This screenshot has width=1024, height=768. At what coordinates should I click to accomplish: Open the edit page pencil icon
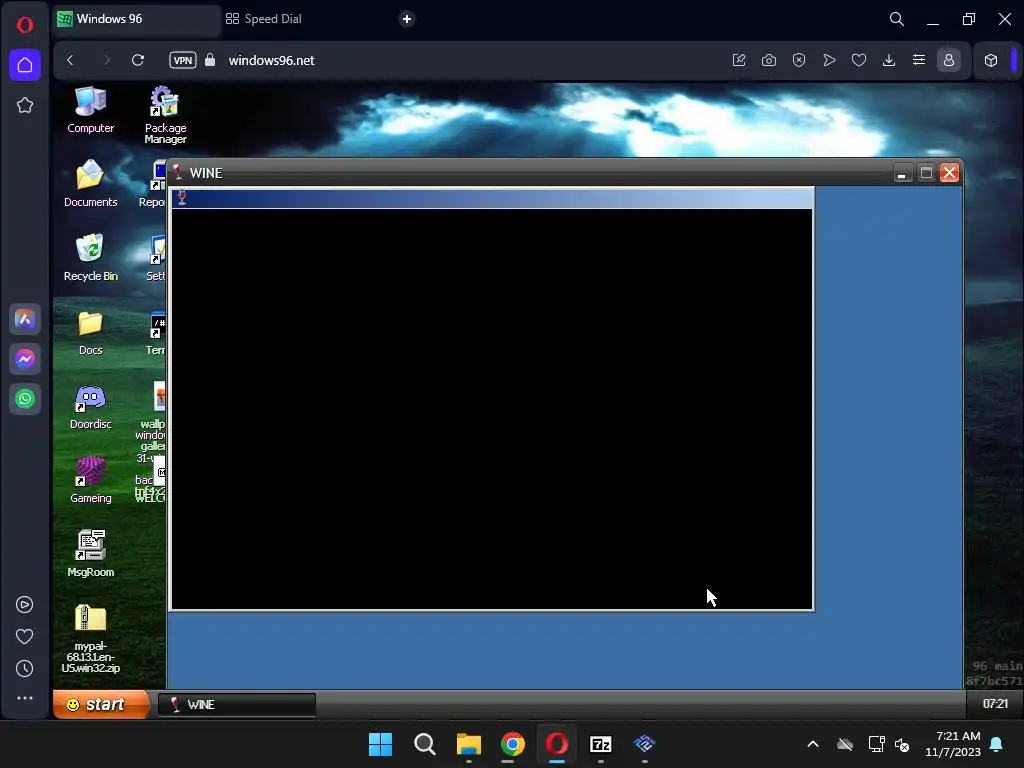point(739,60)
